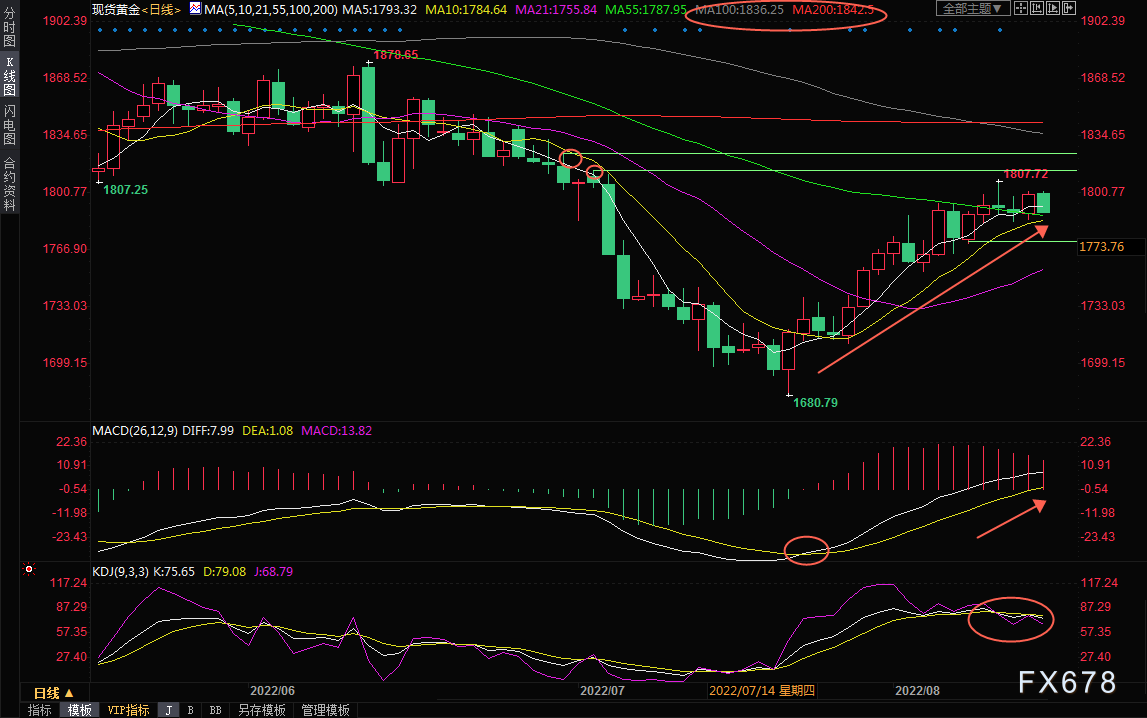Click the MA indicator chart icon
Screen dimensions: 1147x718
193,8
